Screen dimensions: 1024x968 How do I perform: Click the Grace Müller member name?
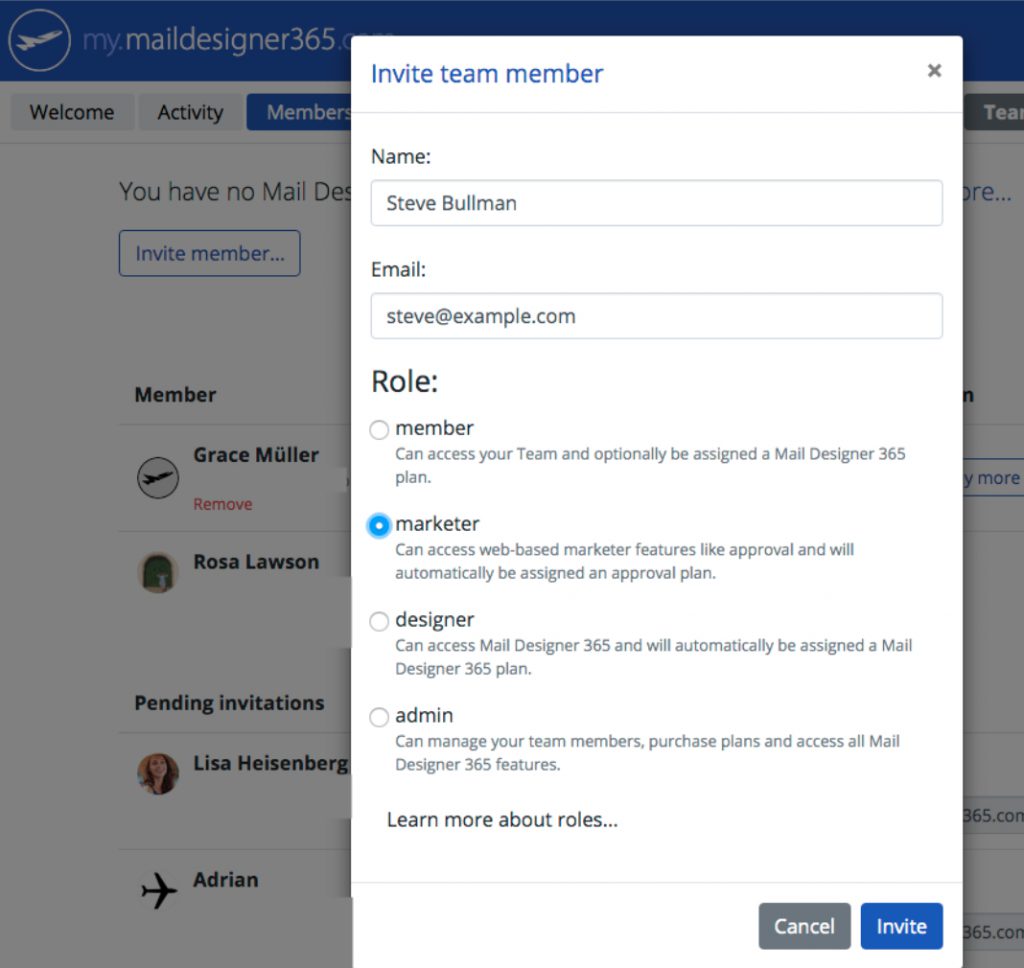point(256,455)
